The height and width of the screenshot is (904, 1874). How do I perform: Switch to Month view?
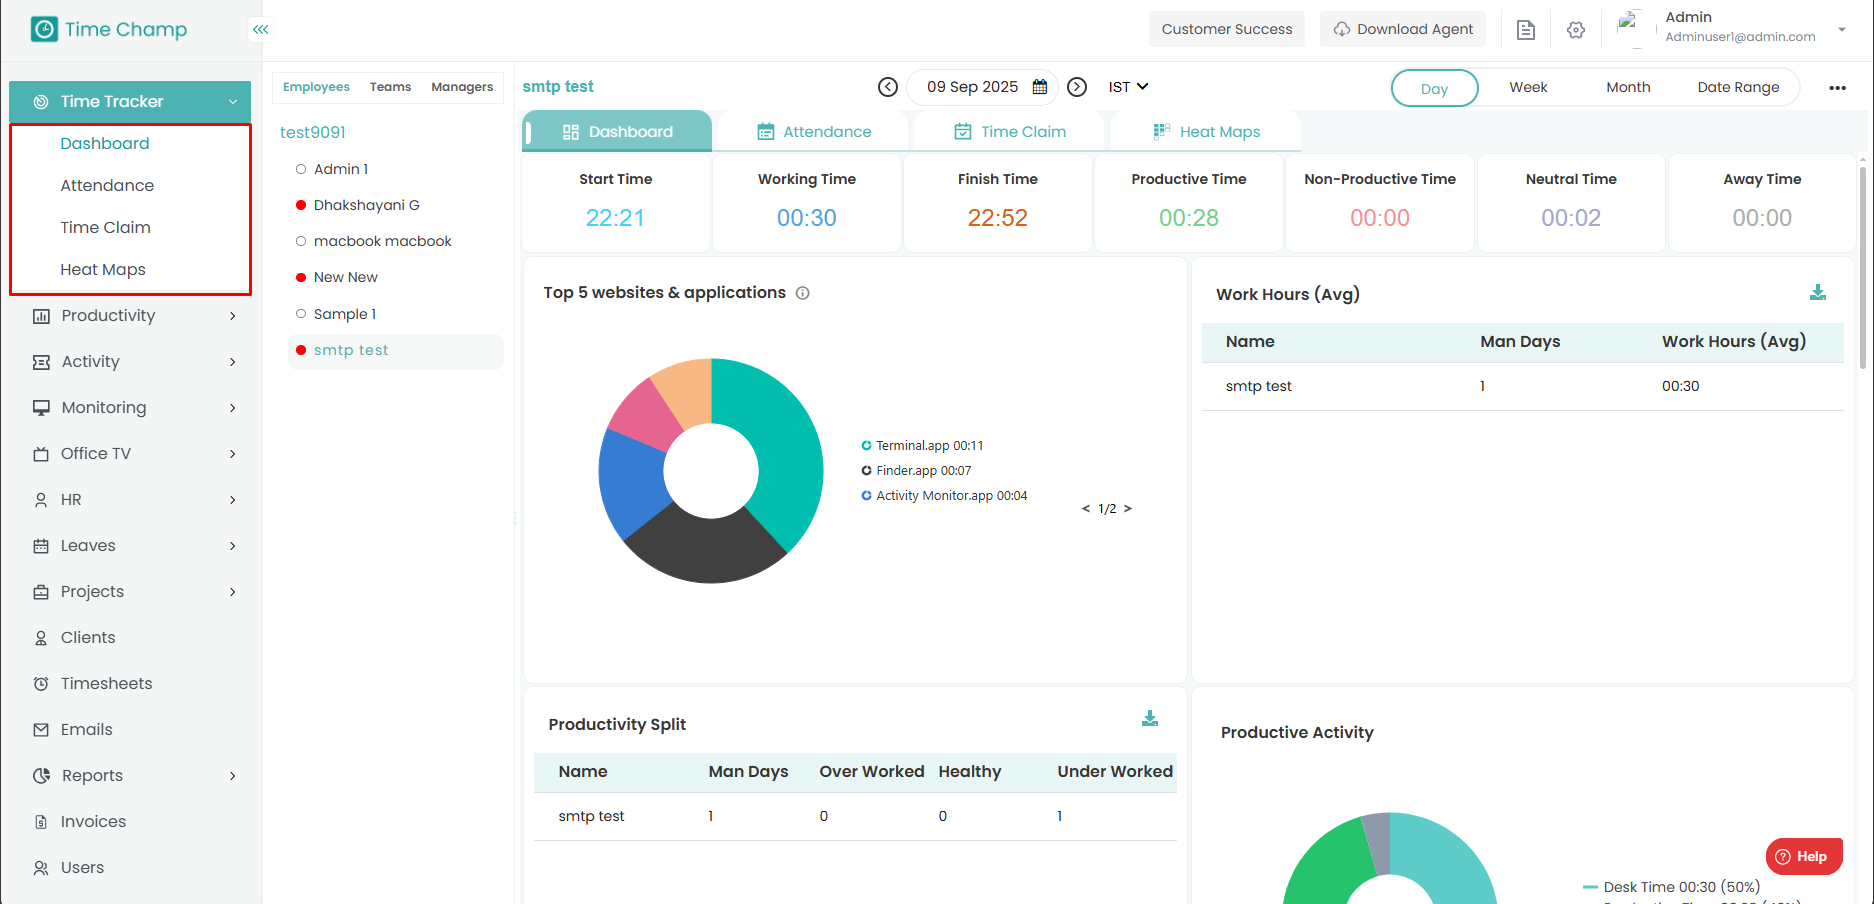[1627, 88]
